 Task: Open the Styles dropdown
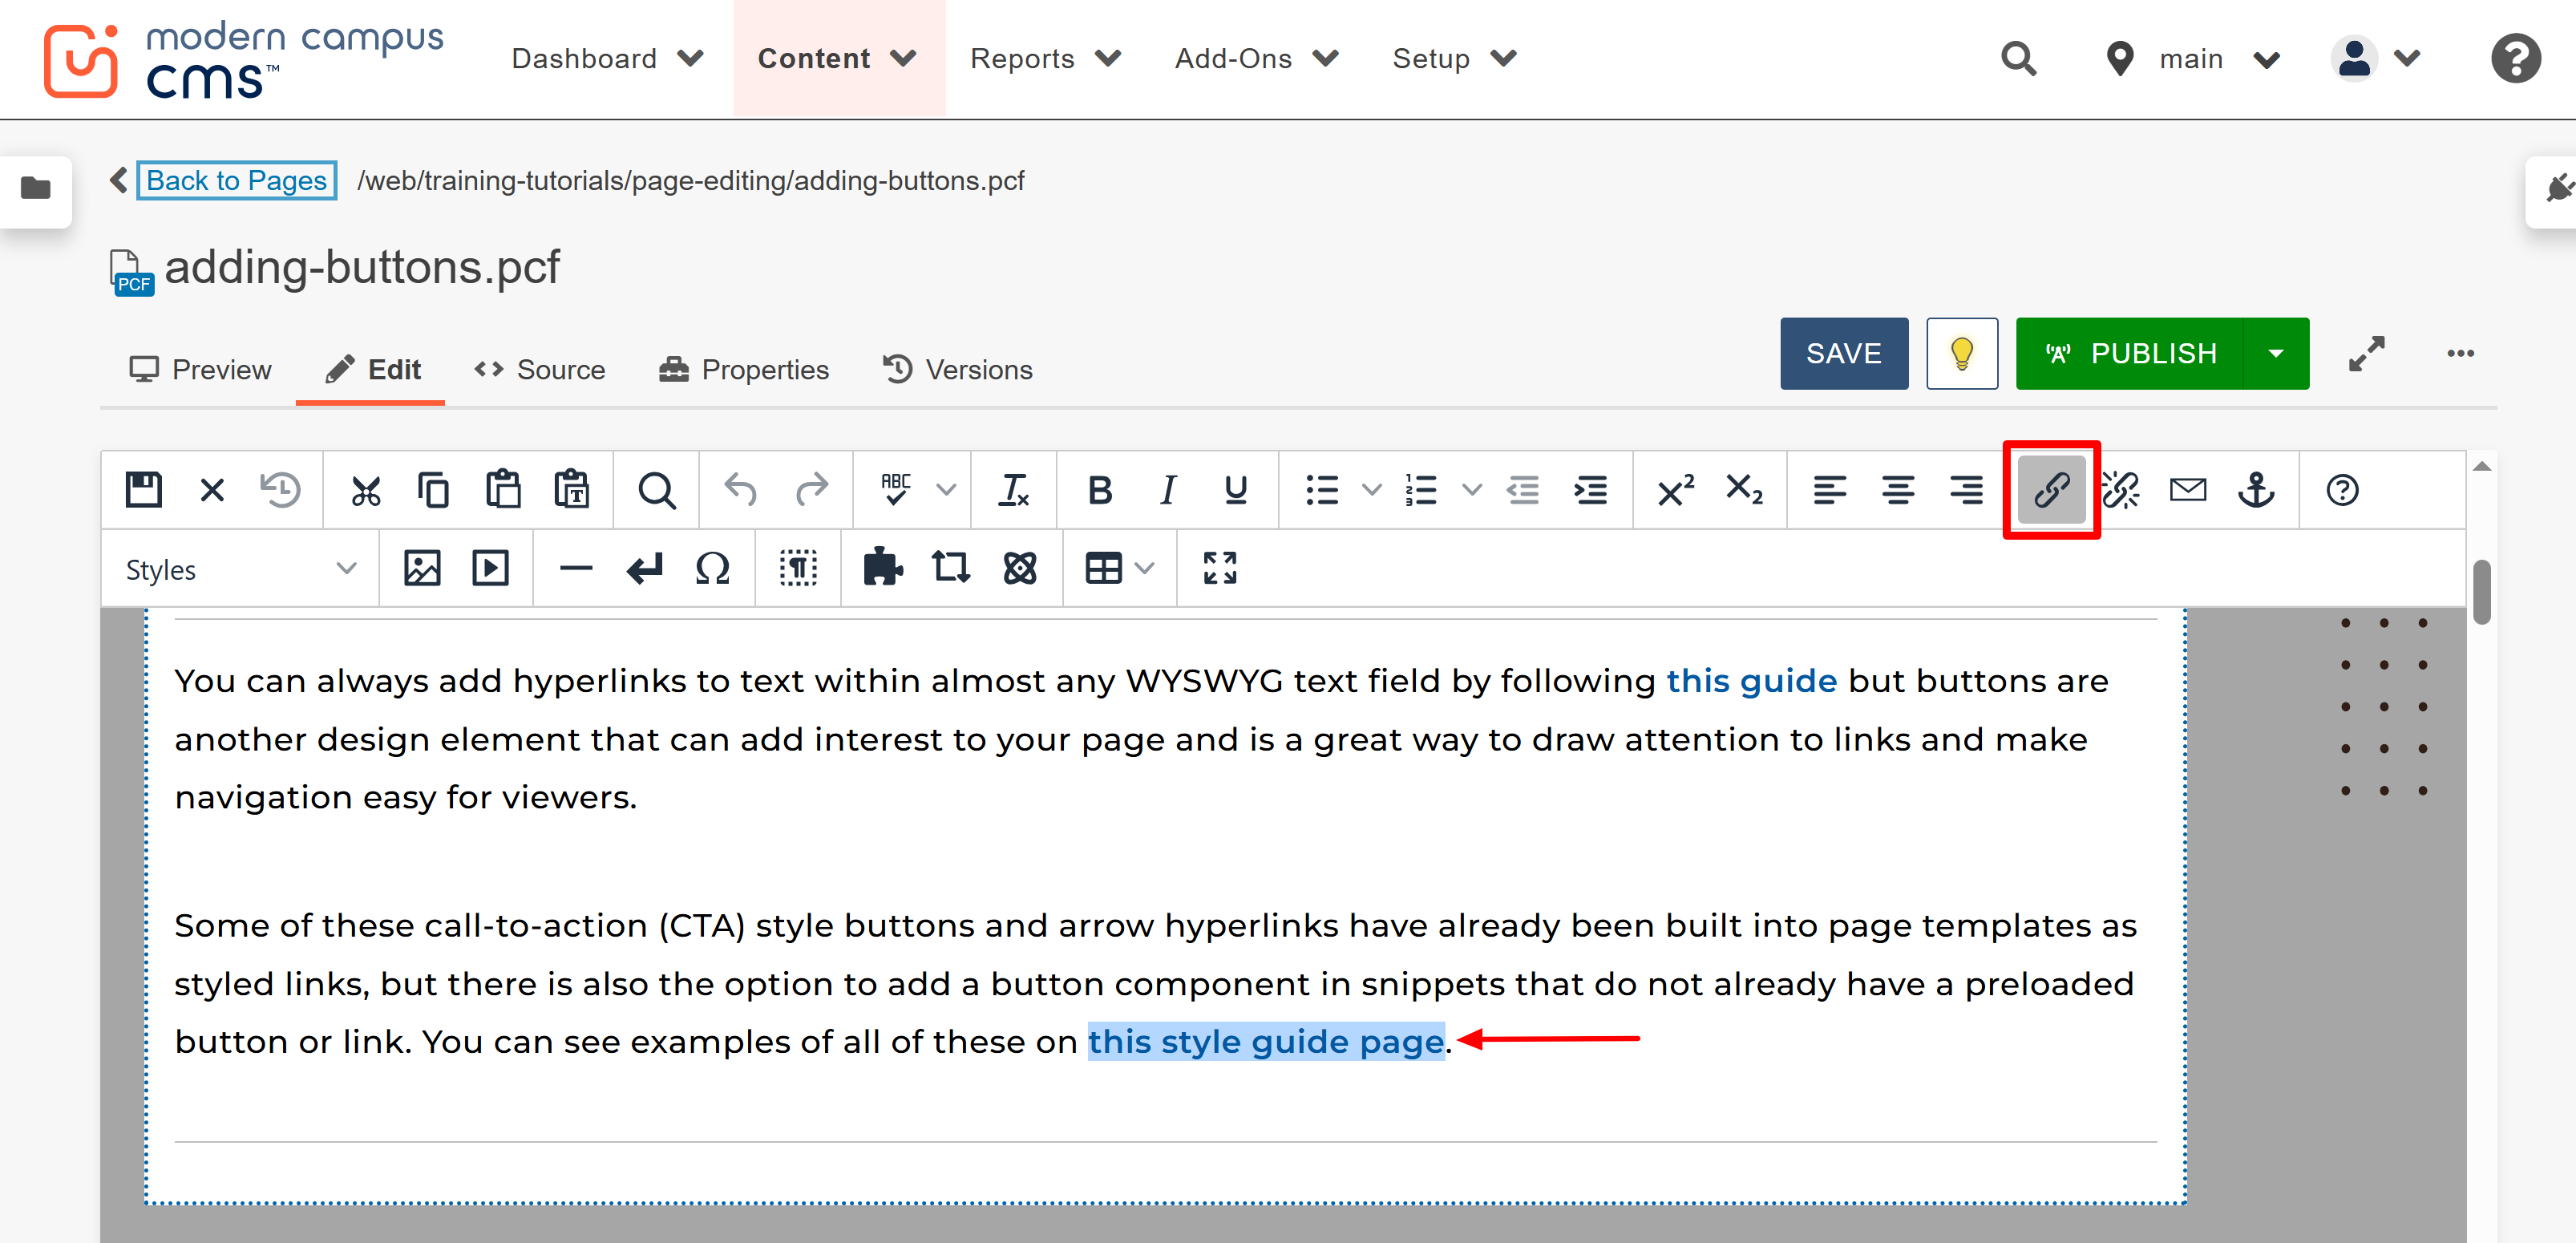click(x=240, y=568)
